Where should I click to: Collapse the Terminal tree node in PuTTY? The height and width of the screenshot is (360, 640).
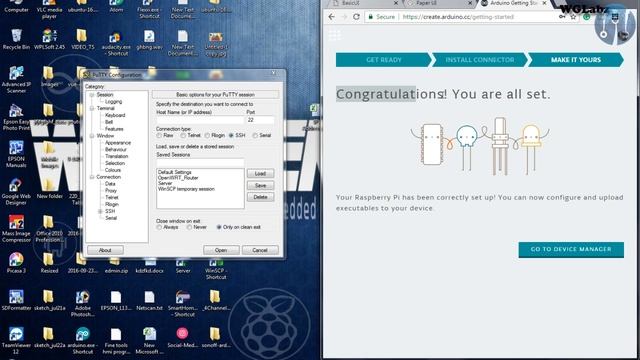92,109
